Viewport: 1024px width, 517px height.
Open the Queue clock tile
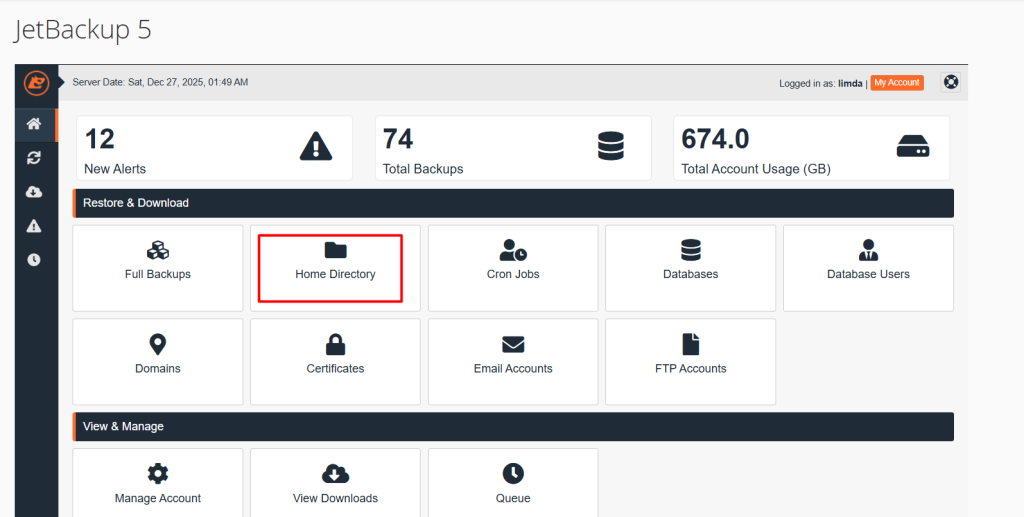coord(513,483)
